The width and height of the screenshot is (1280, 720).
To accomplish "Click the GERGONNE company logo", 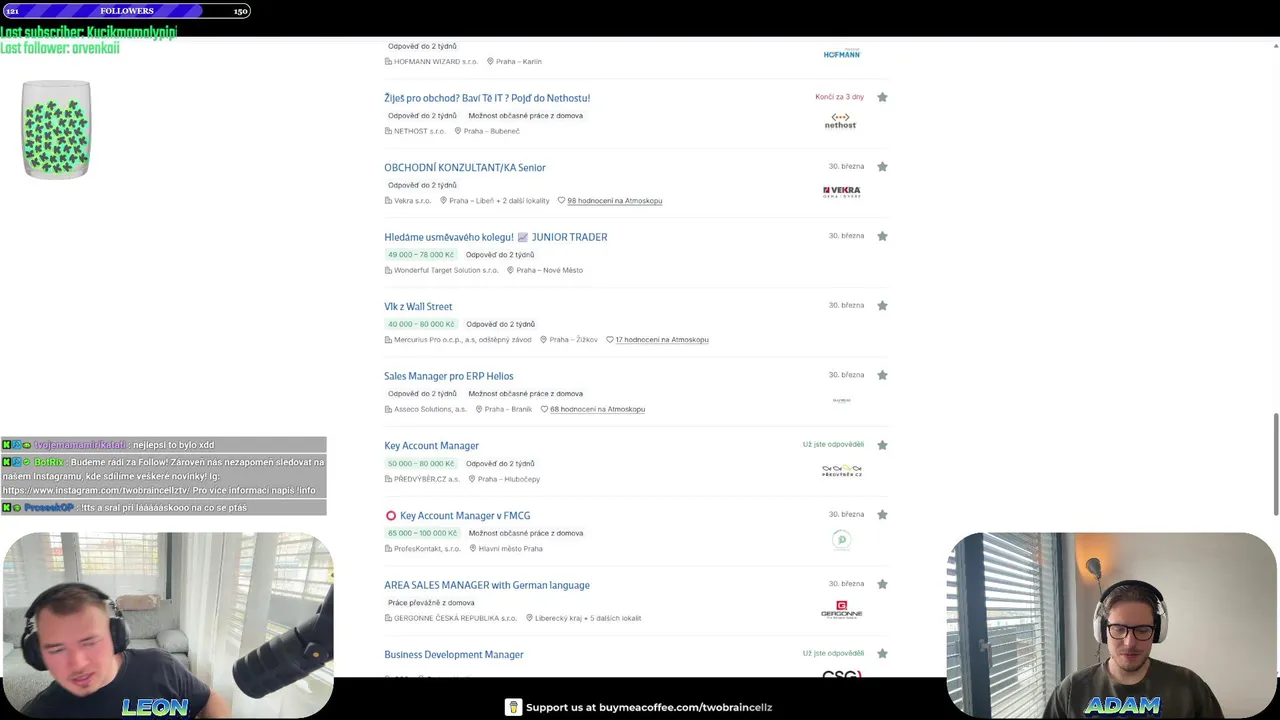I will point(841,609).
